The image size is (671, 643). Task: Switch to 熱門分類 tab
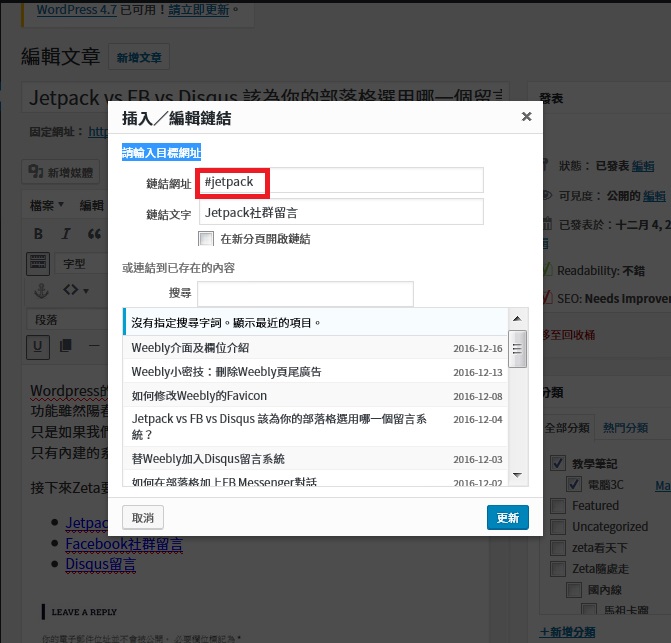point(626,427)
